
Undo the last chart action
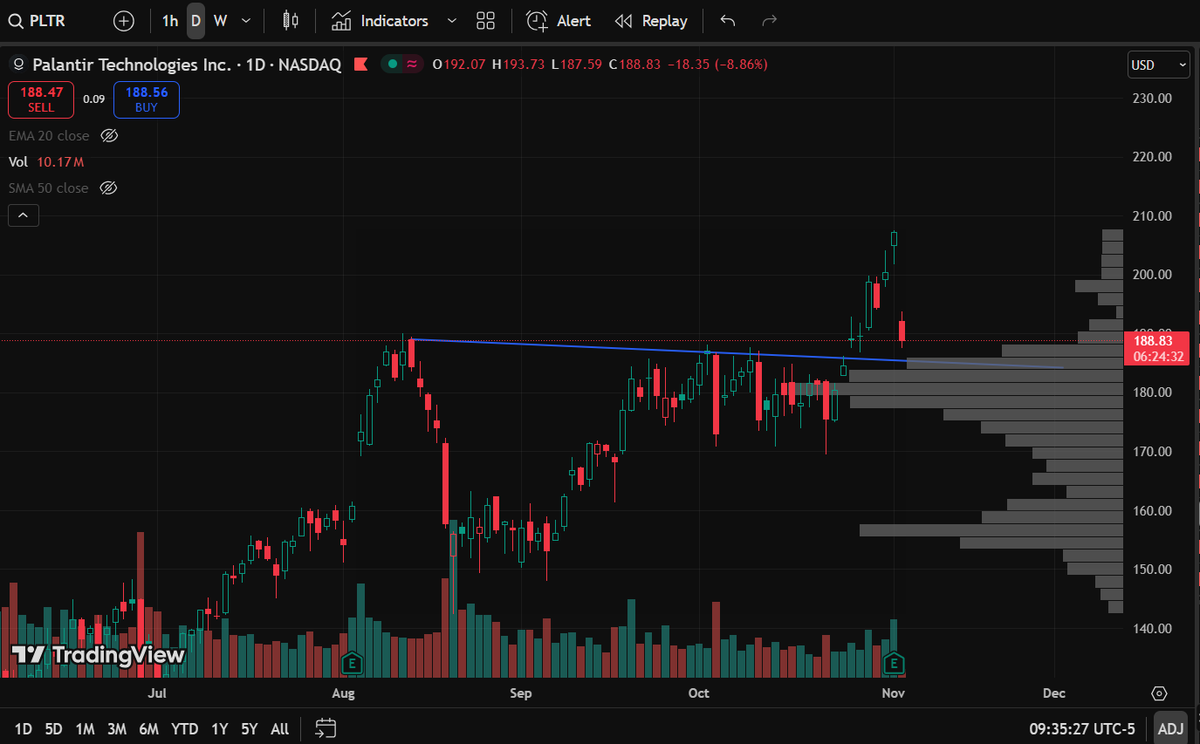coord(727,21)
